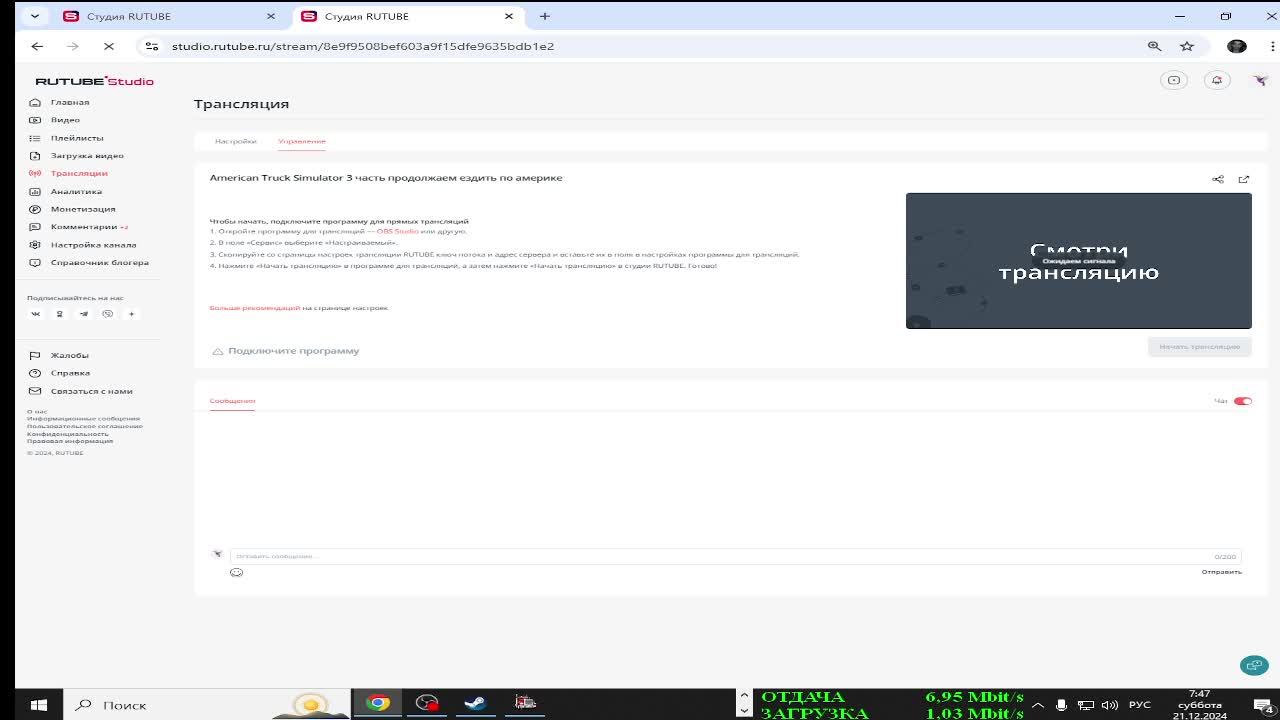The image size is (1280, 720).
Task: Toggle the Чат switch off
Action: click(1243, 401)
